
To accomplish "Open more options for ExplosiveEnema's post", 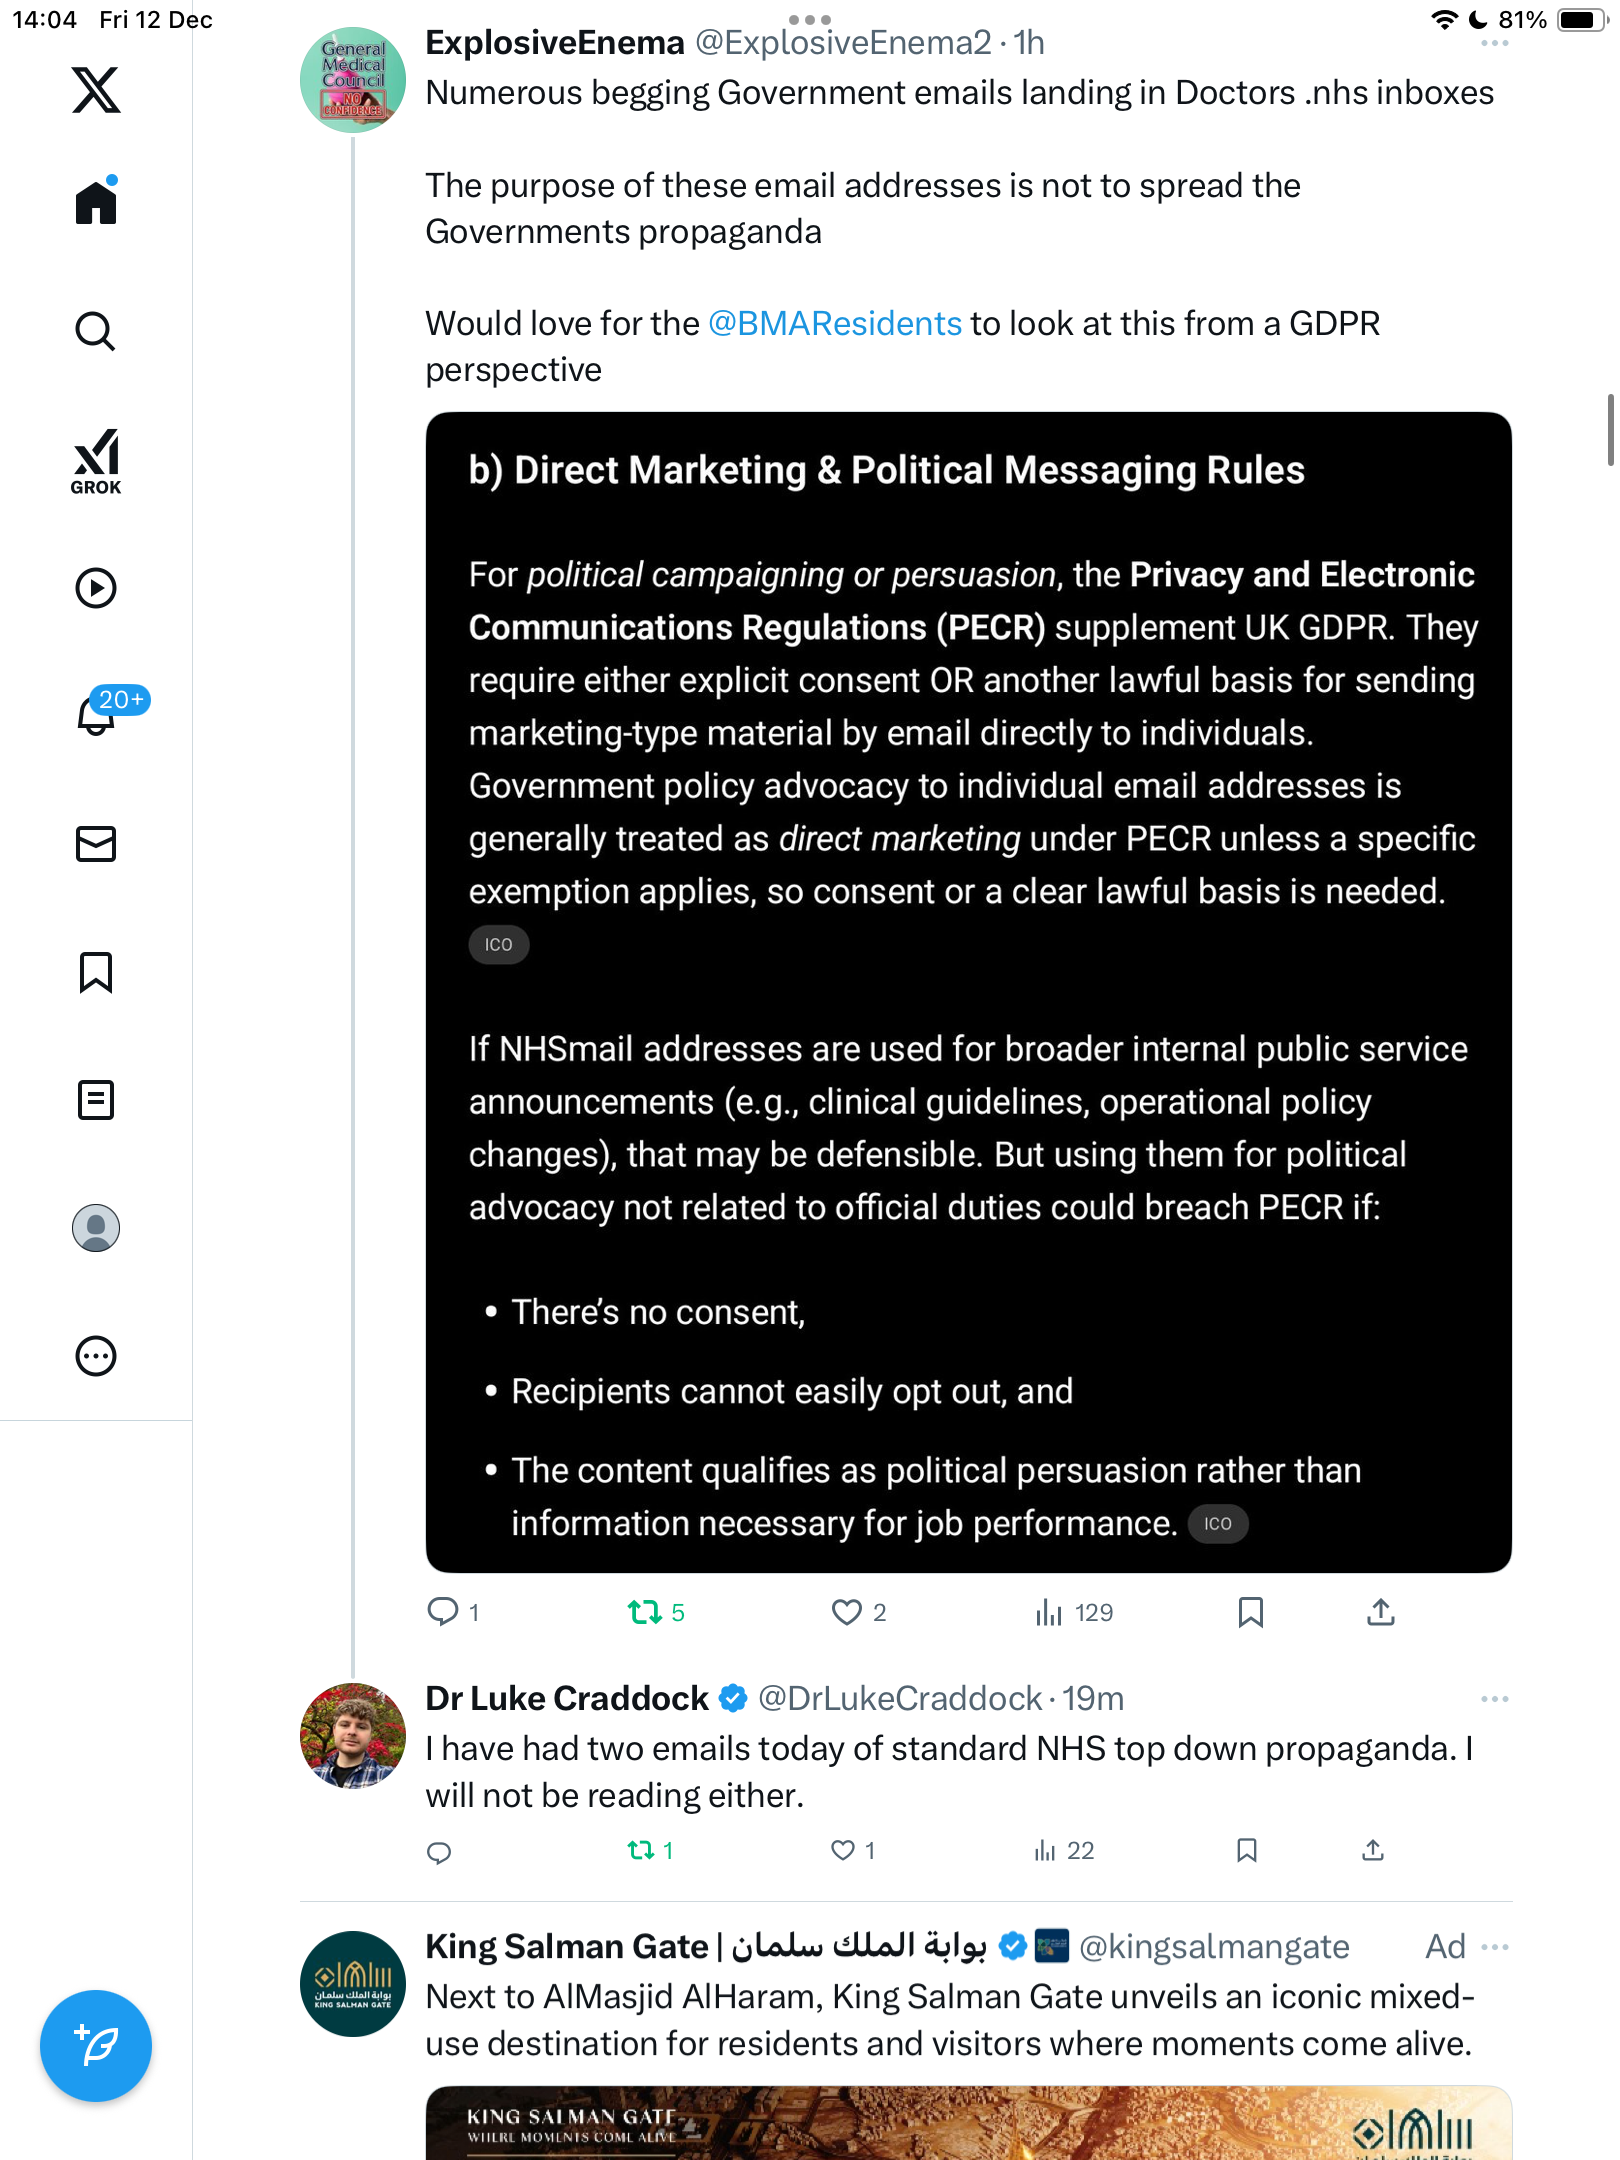I will tap(1495, 44).
